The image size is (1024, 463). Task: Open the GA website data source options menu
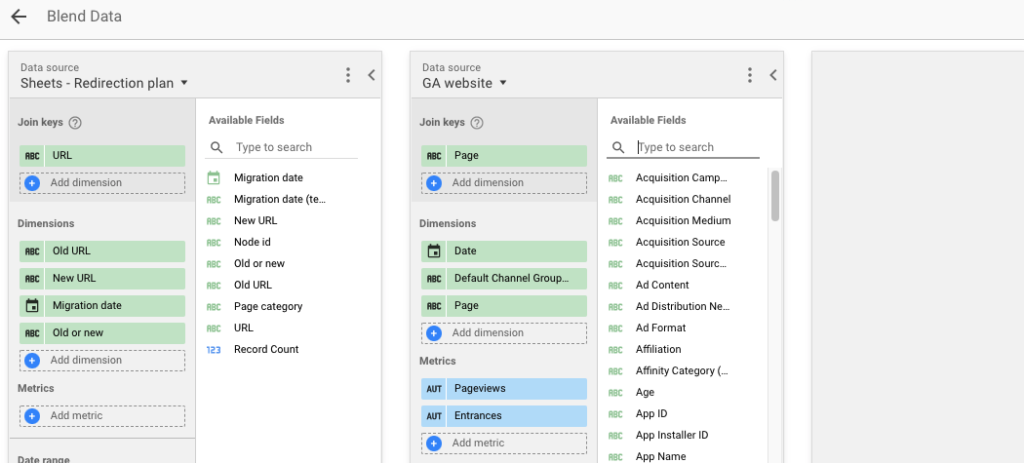pos(750,75)
